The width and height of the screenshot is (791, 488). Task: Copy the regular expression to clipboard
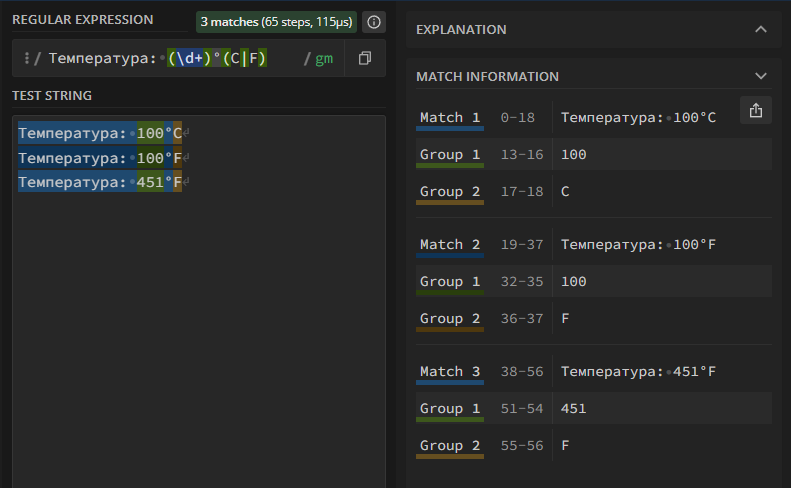coord(365,59)
